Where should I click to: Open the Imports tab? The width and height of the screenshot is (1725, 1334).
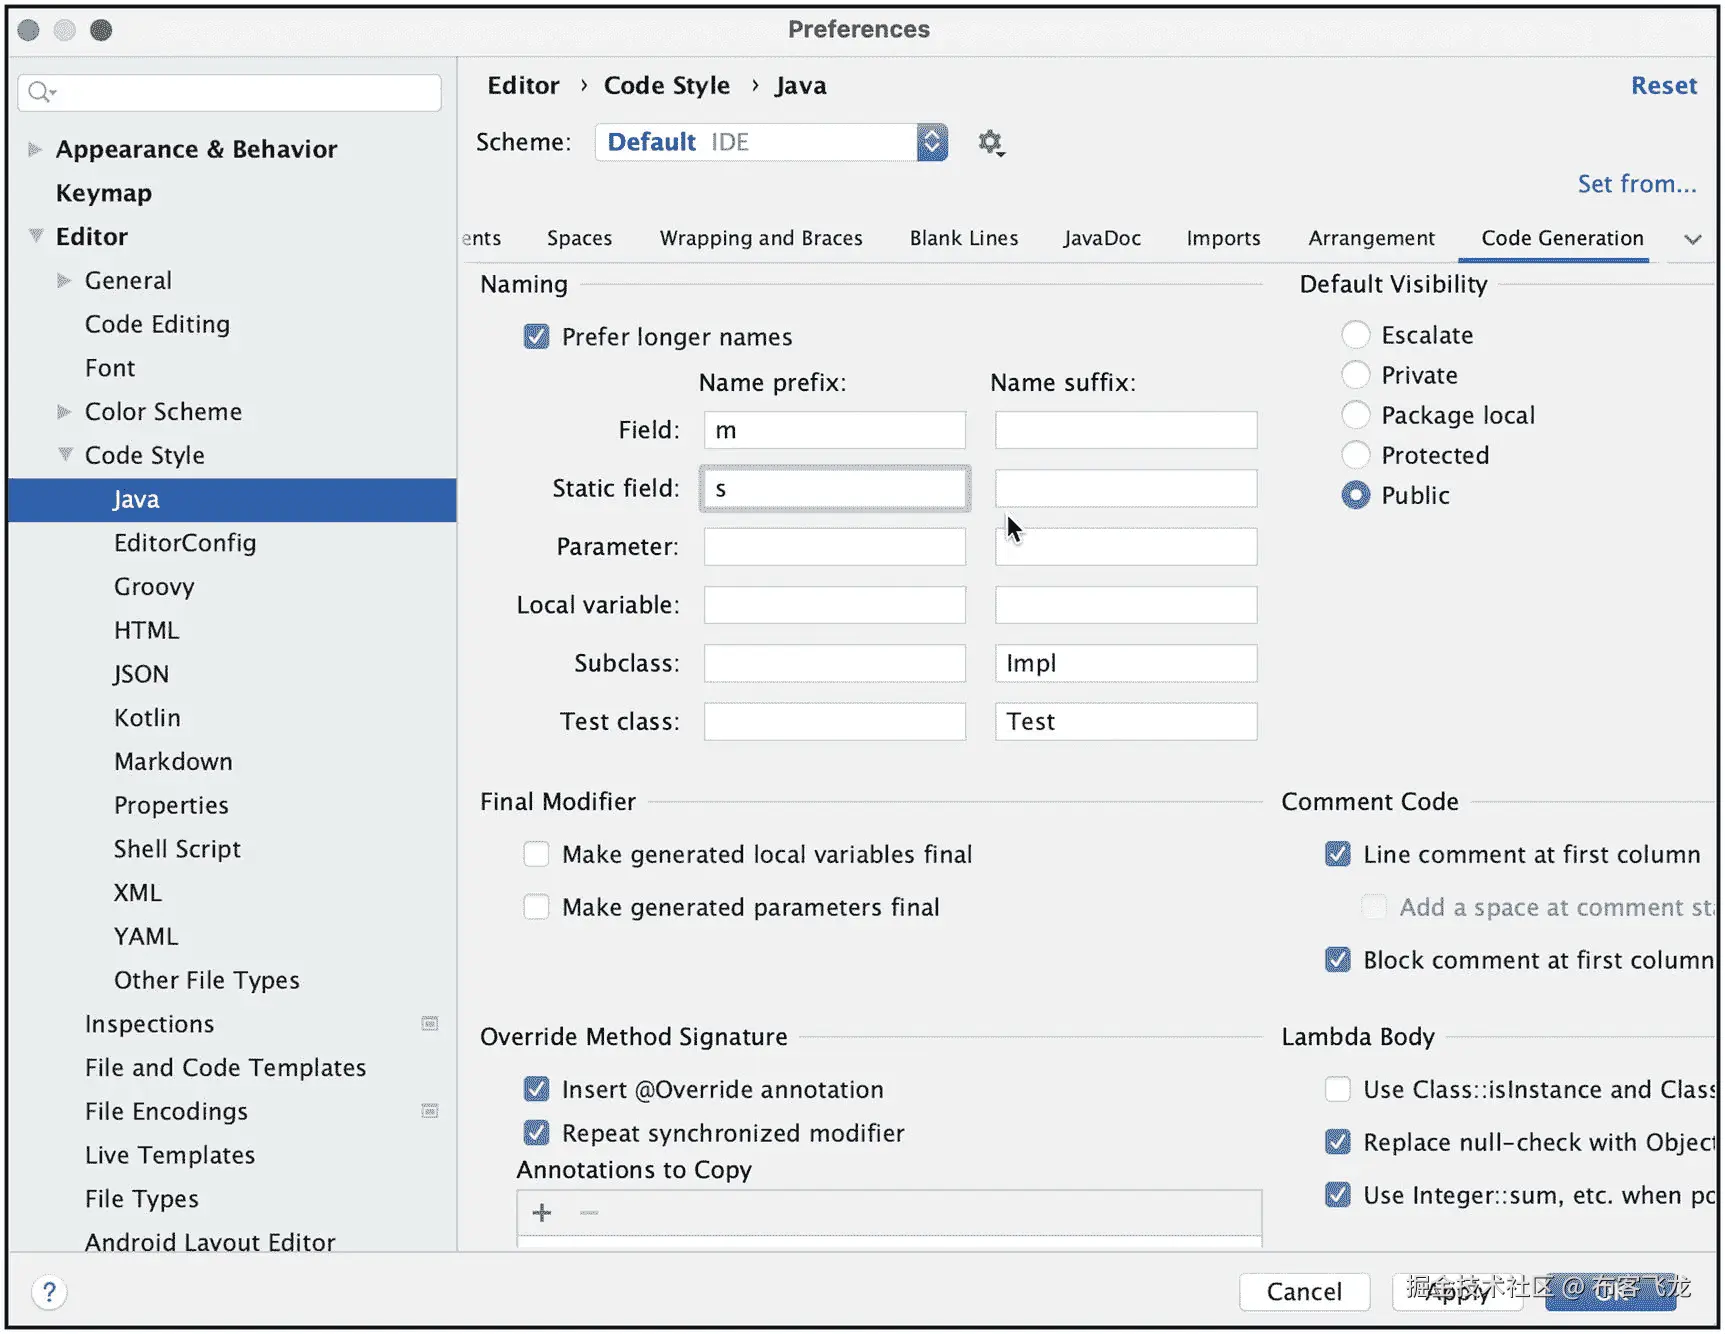[1223, 238]
